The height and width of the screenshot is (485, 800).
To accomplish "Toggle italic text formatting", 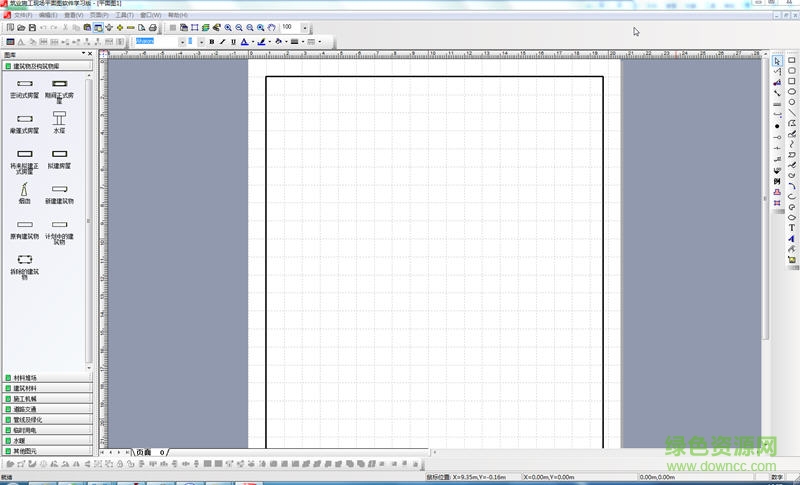I will 222,42.
